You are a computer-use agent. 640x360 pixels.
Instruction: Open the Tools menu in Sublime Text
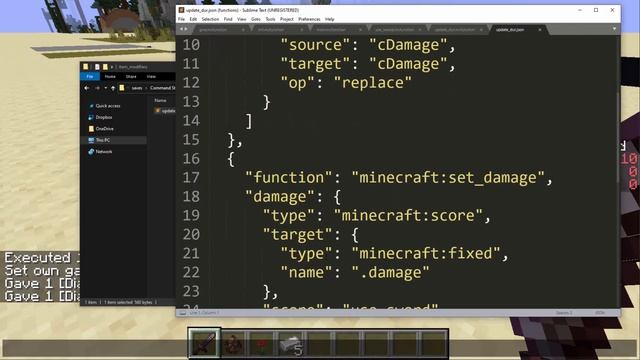(271, 19)
